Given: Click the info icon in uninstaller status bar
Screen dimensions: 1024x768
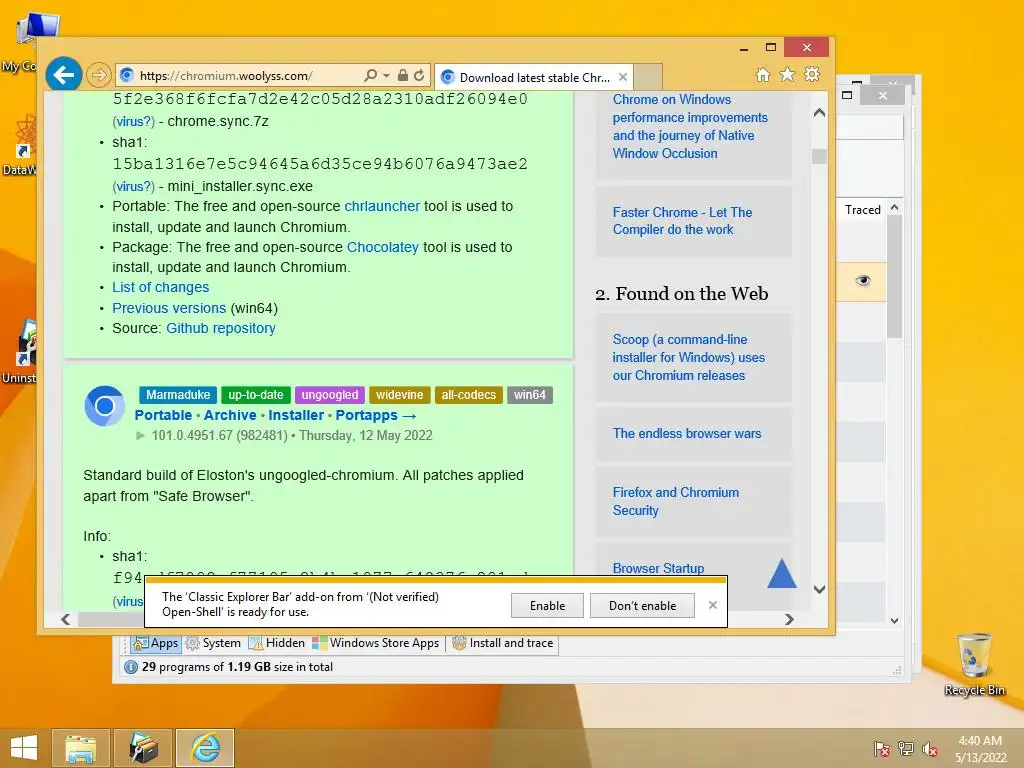Looking at the screenshot, I should pos(131,667).
